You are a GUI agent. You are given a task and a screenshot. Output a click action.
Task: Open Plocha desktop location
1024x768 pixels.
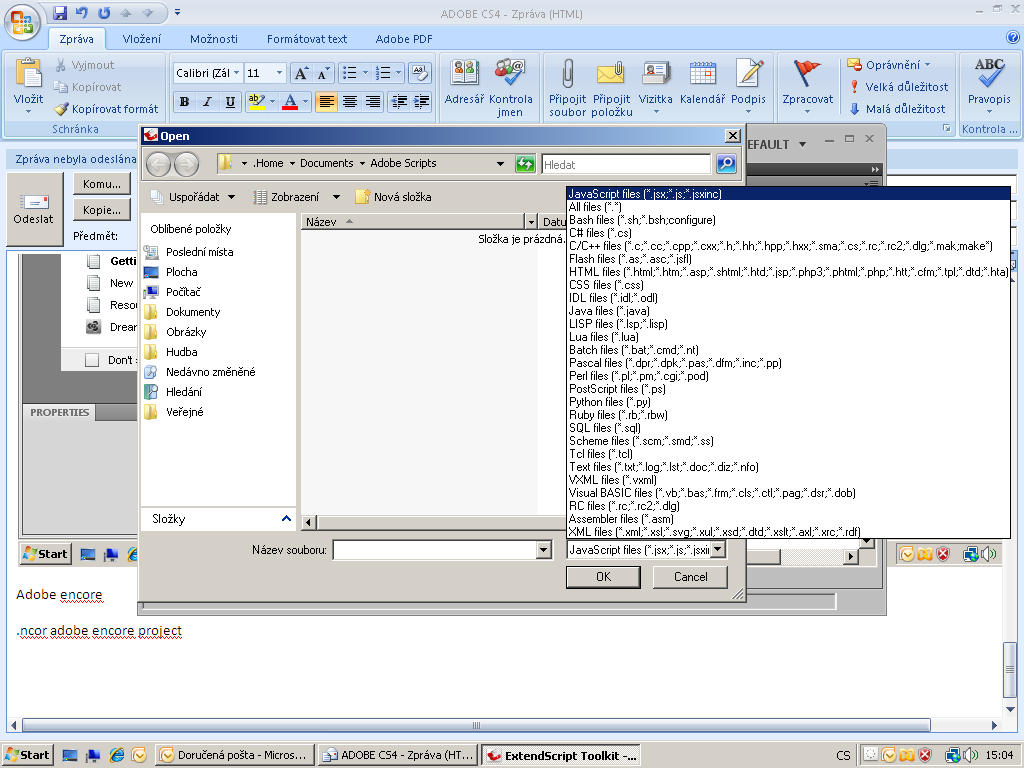182,272
